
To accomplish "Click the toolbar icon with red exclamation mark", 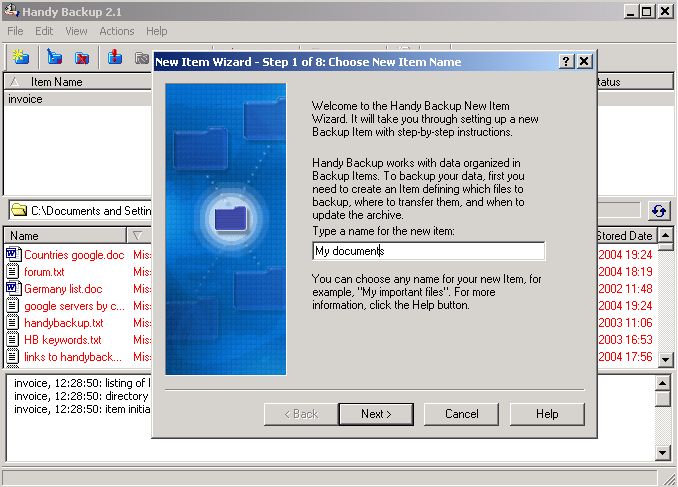I will pyautogui.click(x=115, y=57).
